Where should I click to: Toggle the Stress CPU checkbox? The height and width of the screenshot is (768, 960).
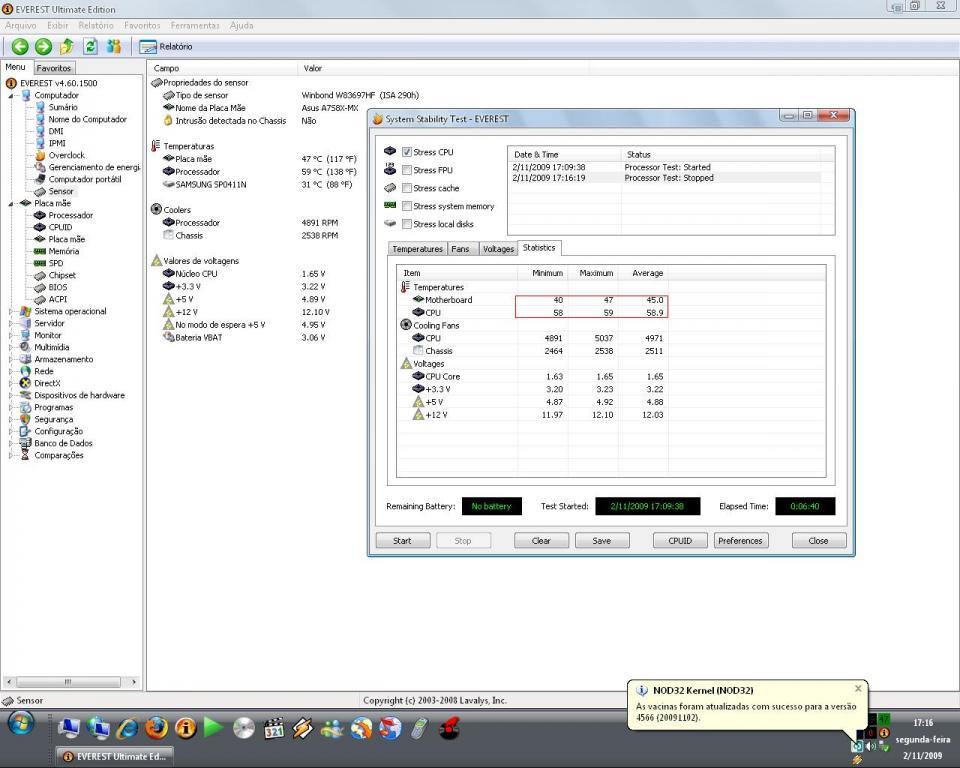pyautogui.click(x=407, y=152)
